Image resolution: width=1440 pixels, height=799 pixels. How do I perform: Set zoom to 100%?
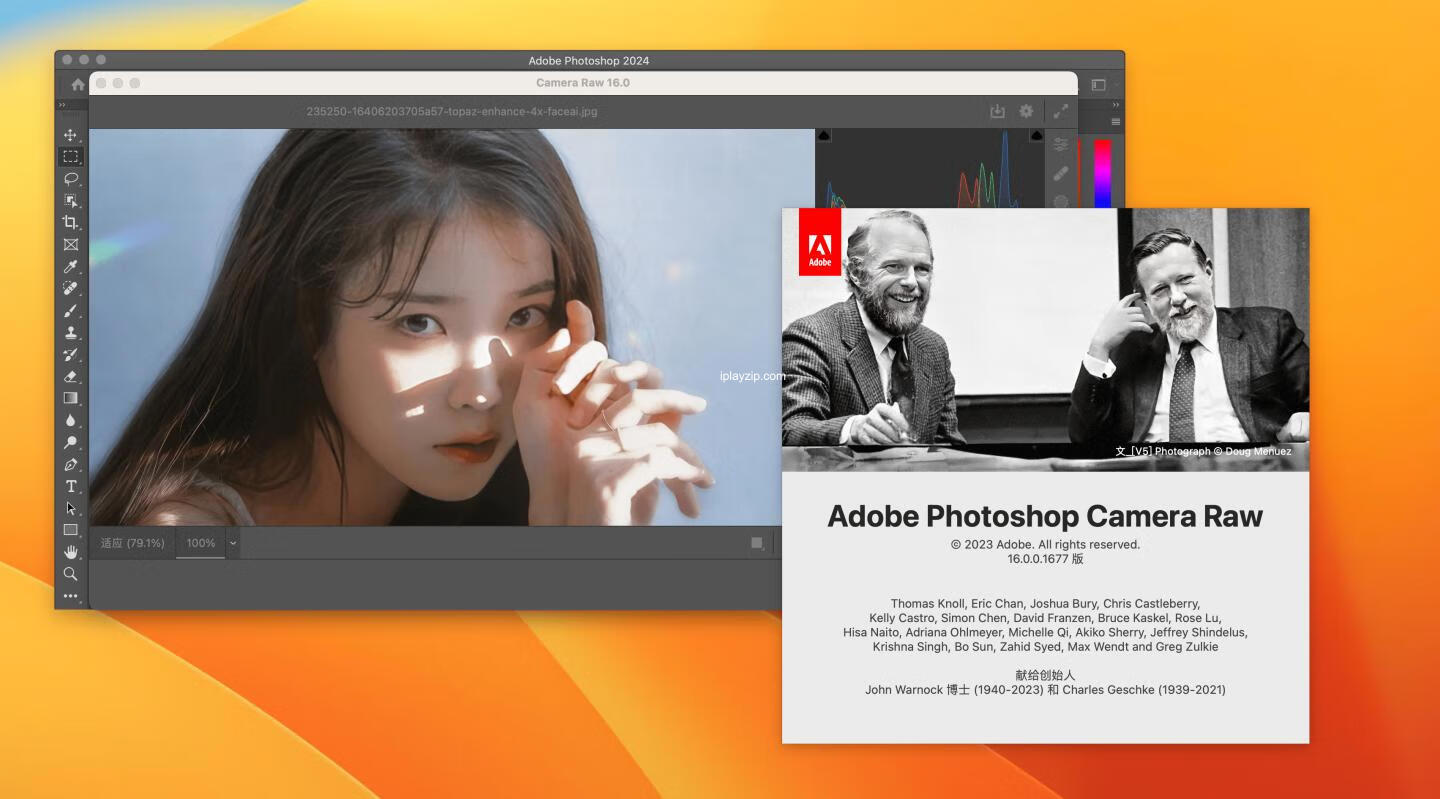(201, 543)
